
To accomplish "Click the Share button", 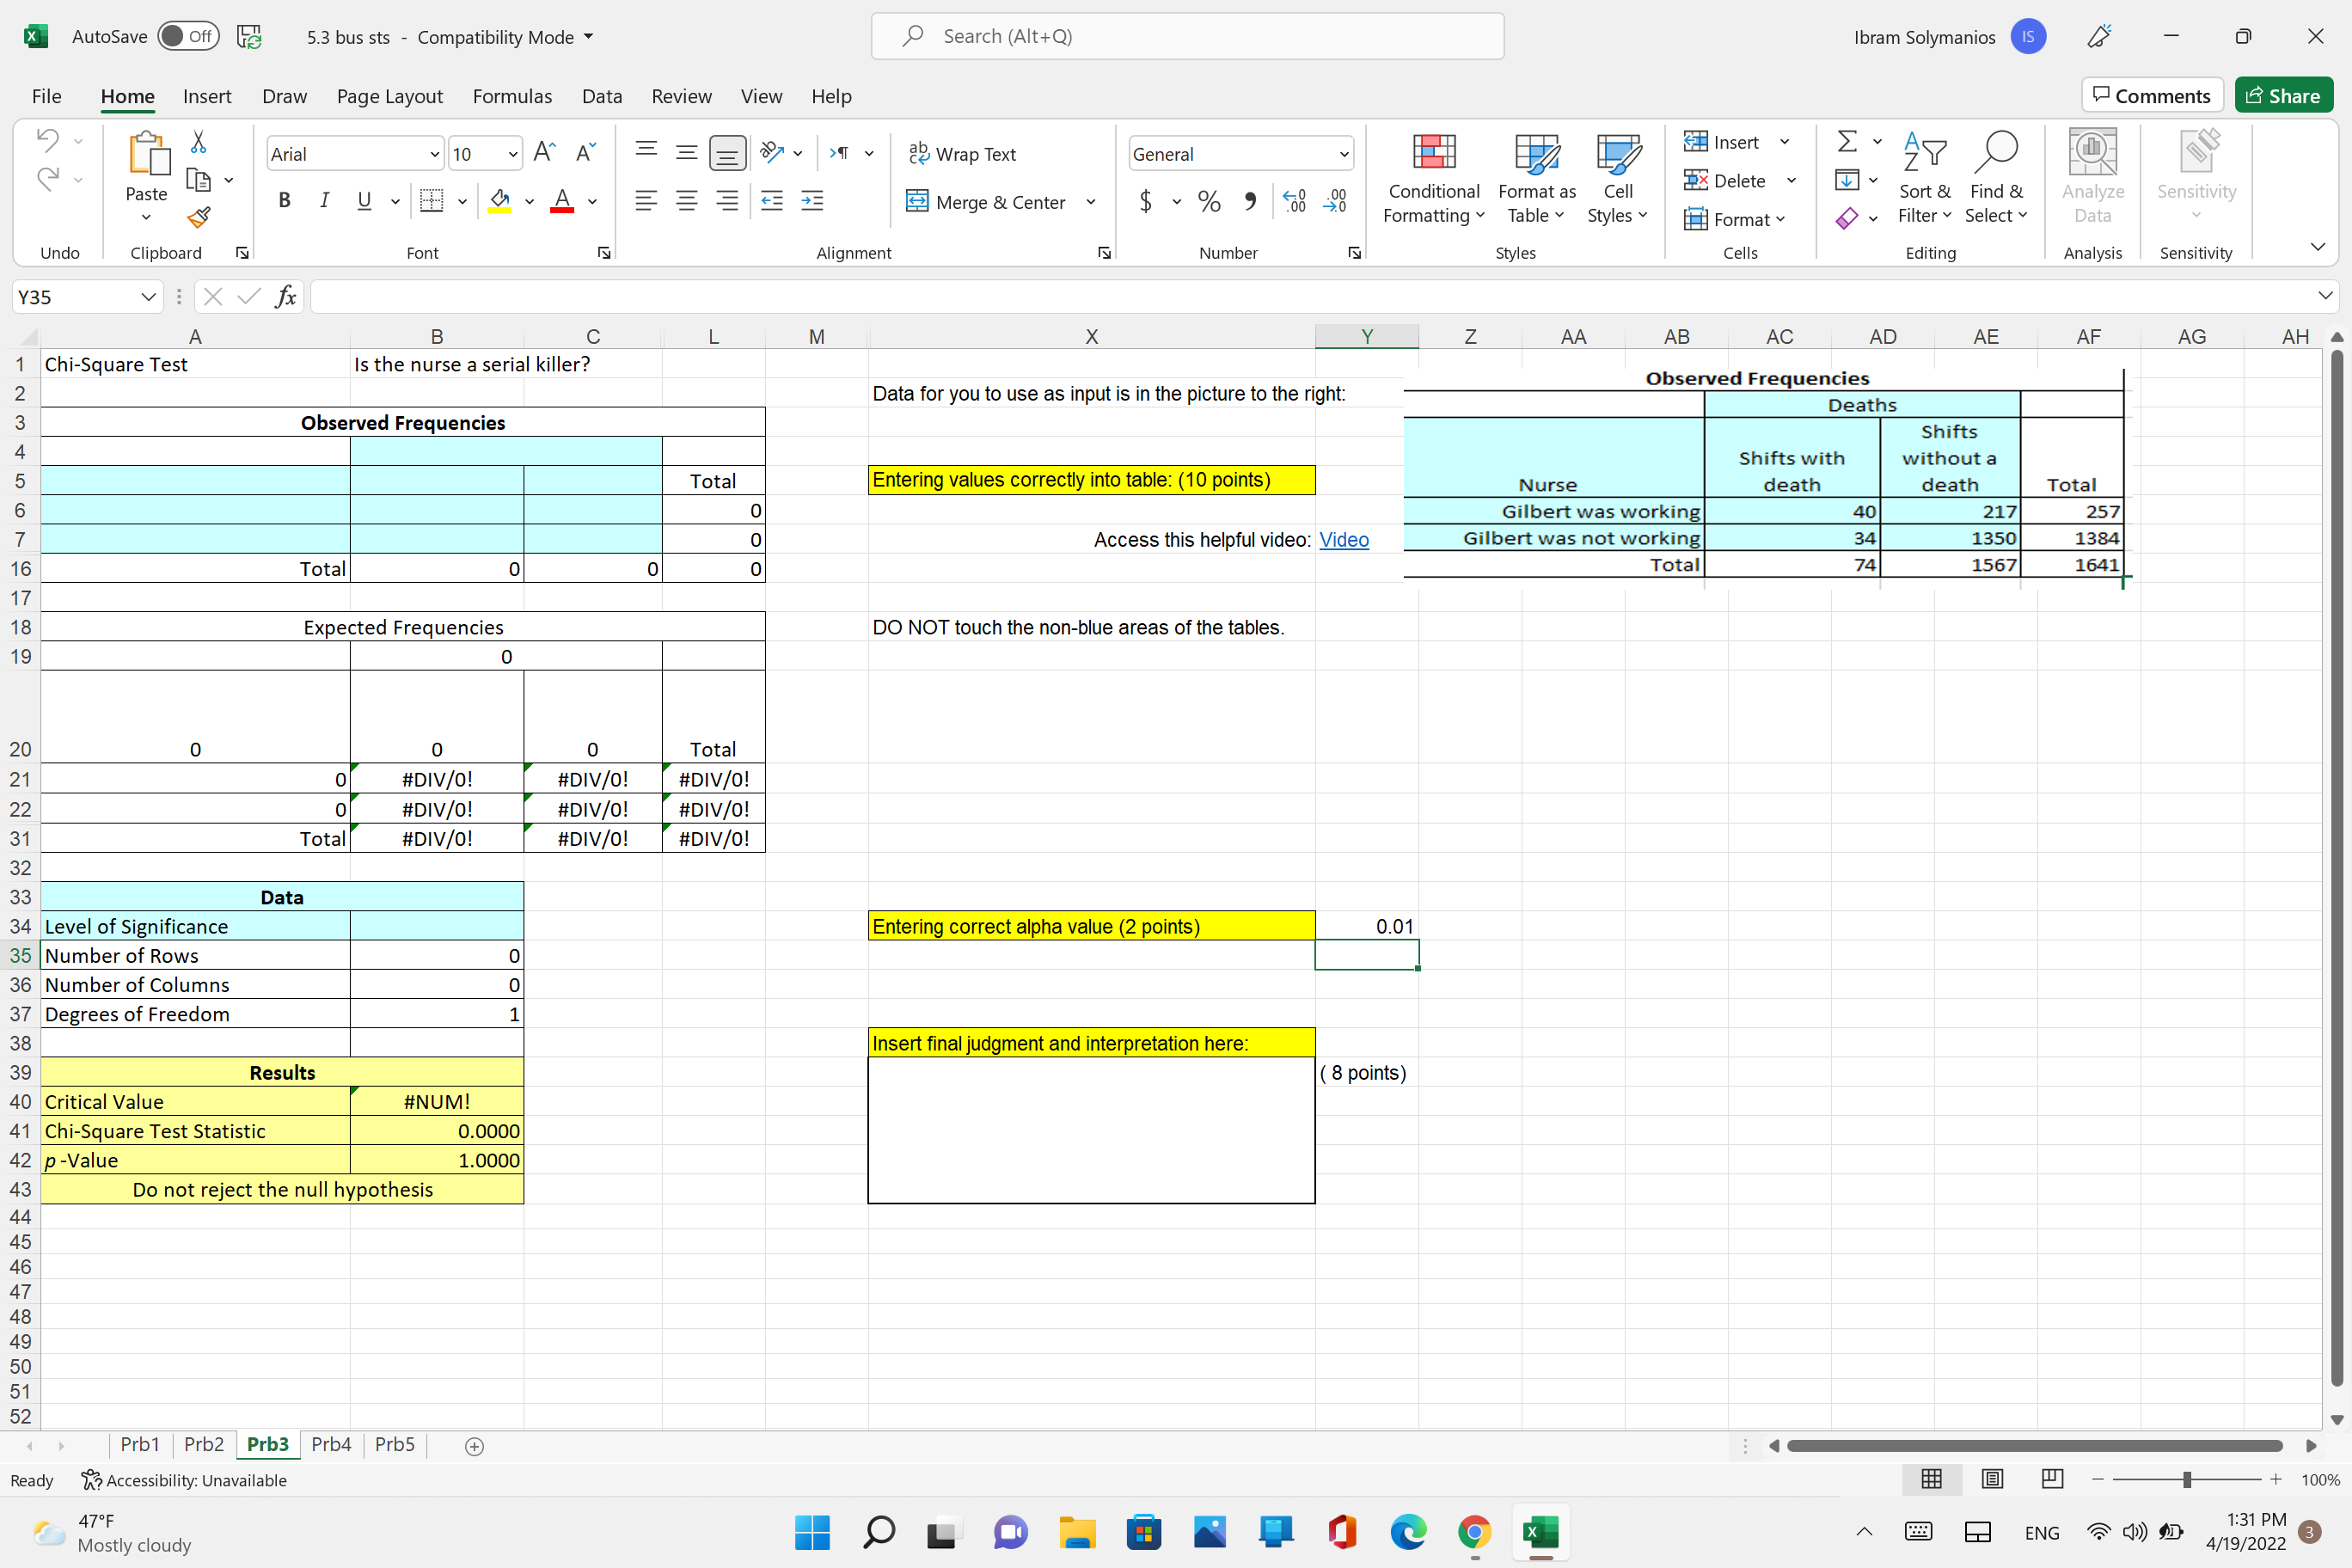I will (x=2284, y=94).
